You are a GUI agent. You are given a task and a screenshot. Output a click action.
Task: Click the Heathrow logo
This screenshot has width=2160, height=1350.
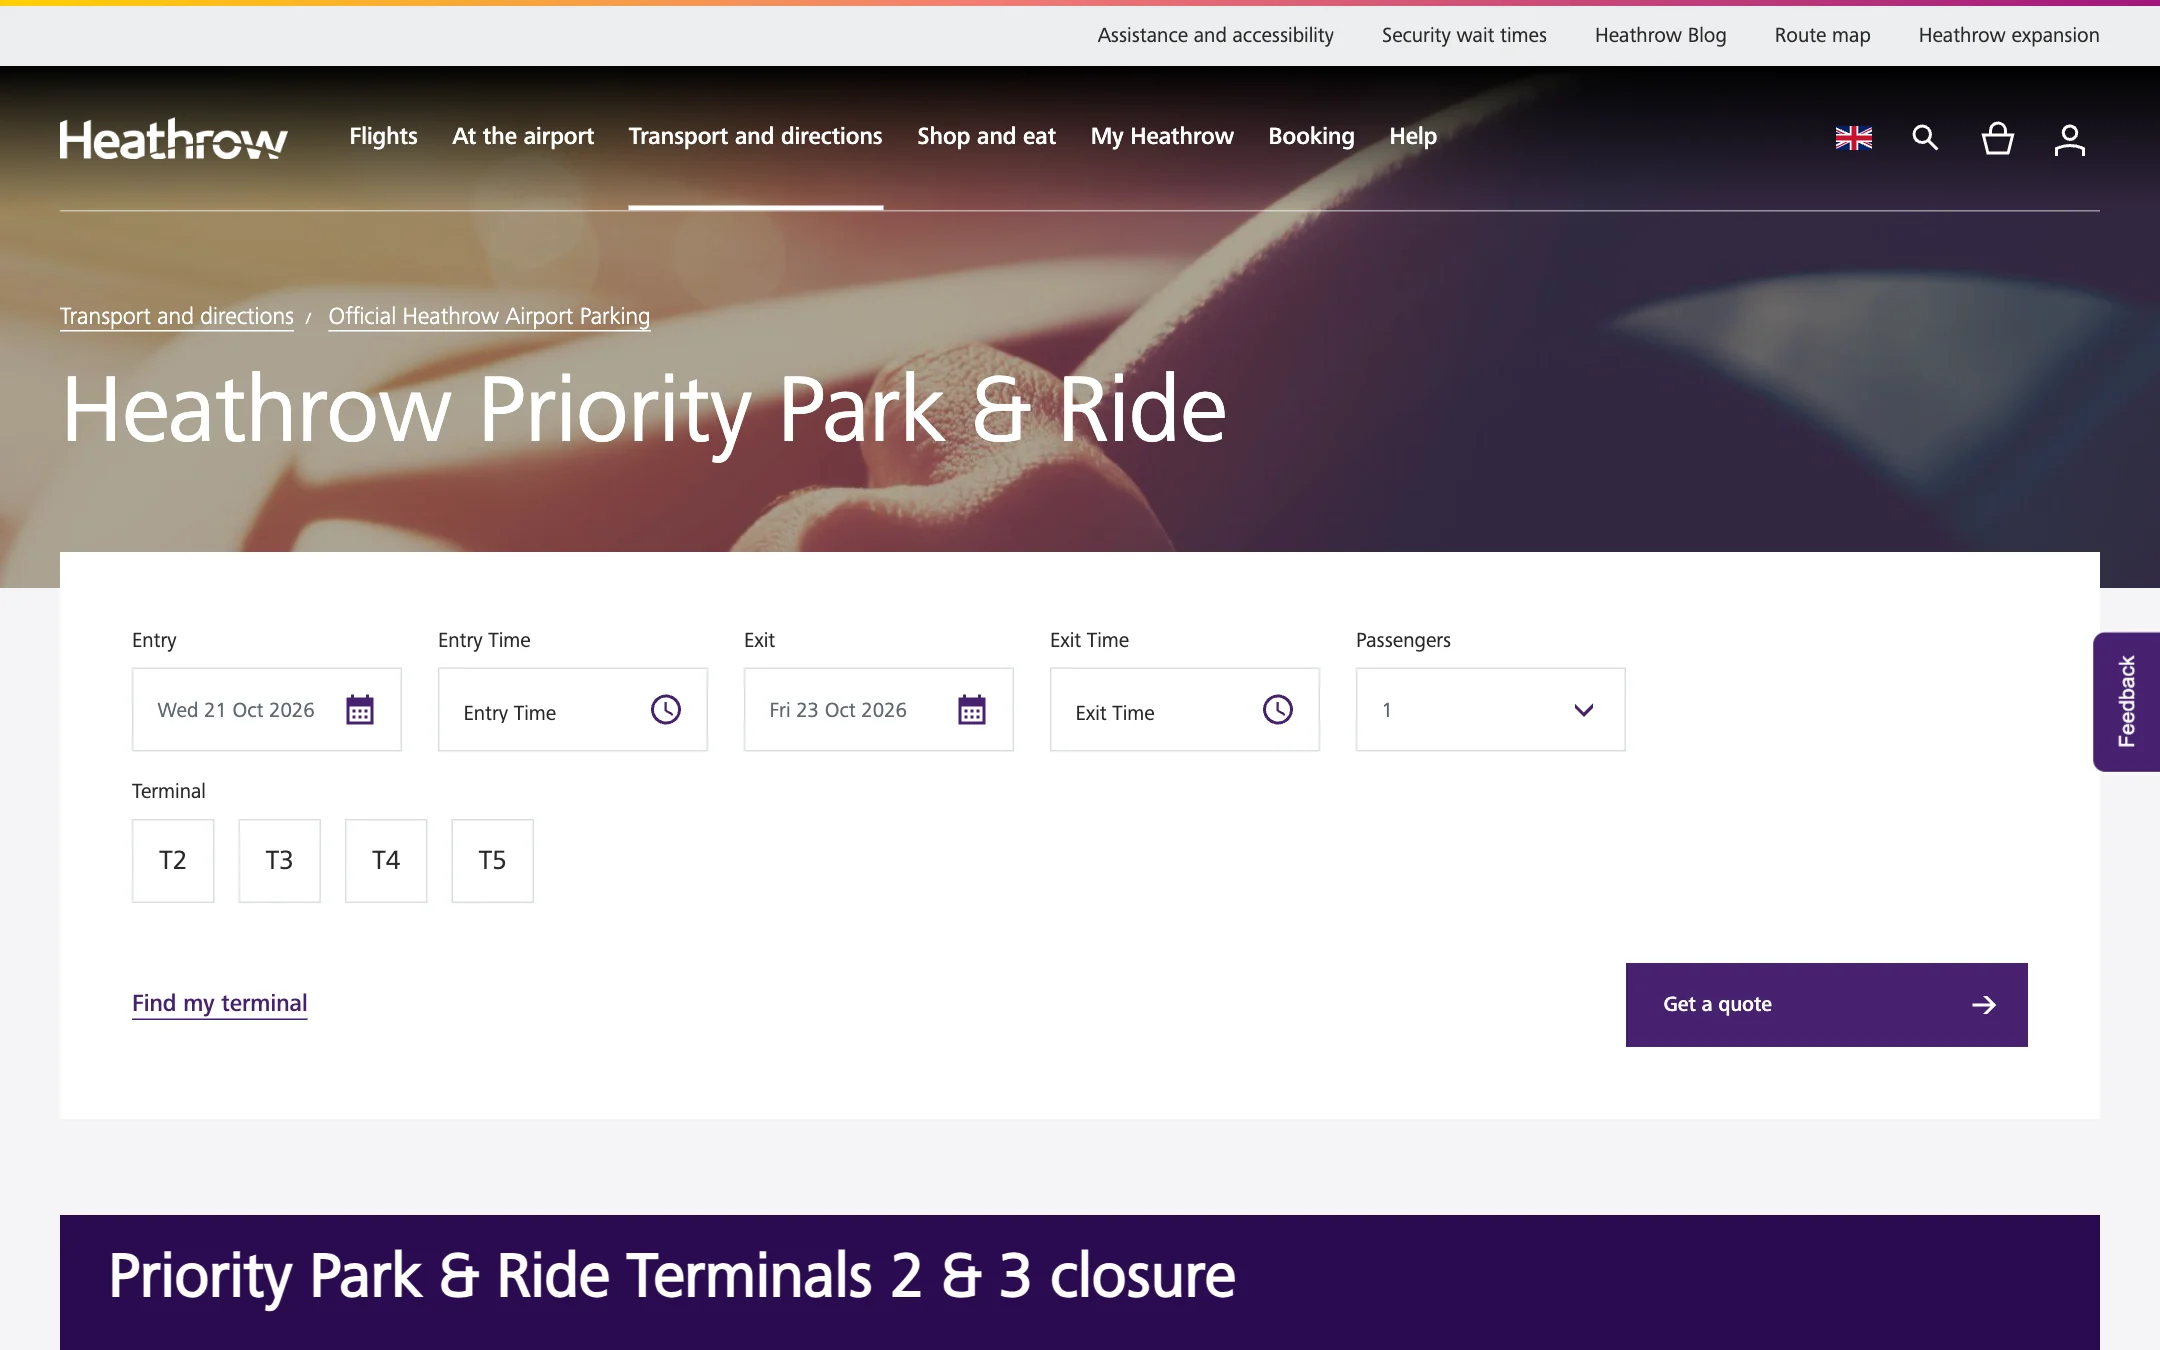coord(173,139)
